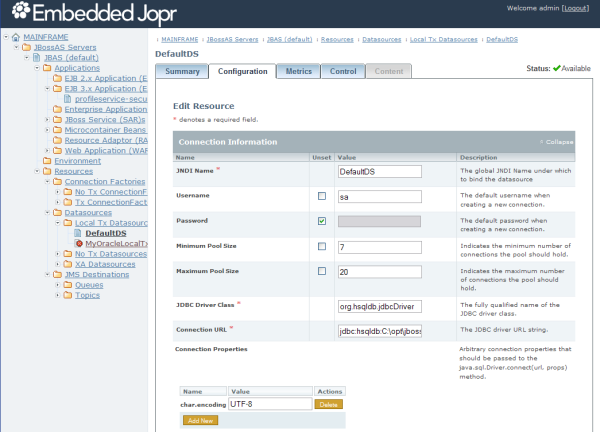
Task: Expand the No Tx Datasources node
Action: tap(58, 254)
